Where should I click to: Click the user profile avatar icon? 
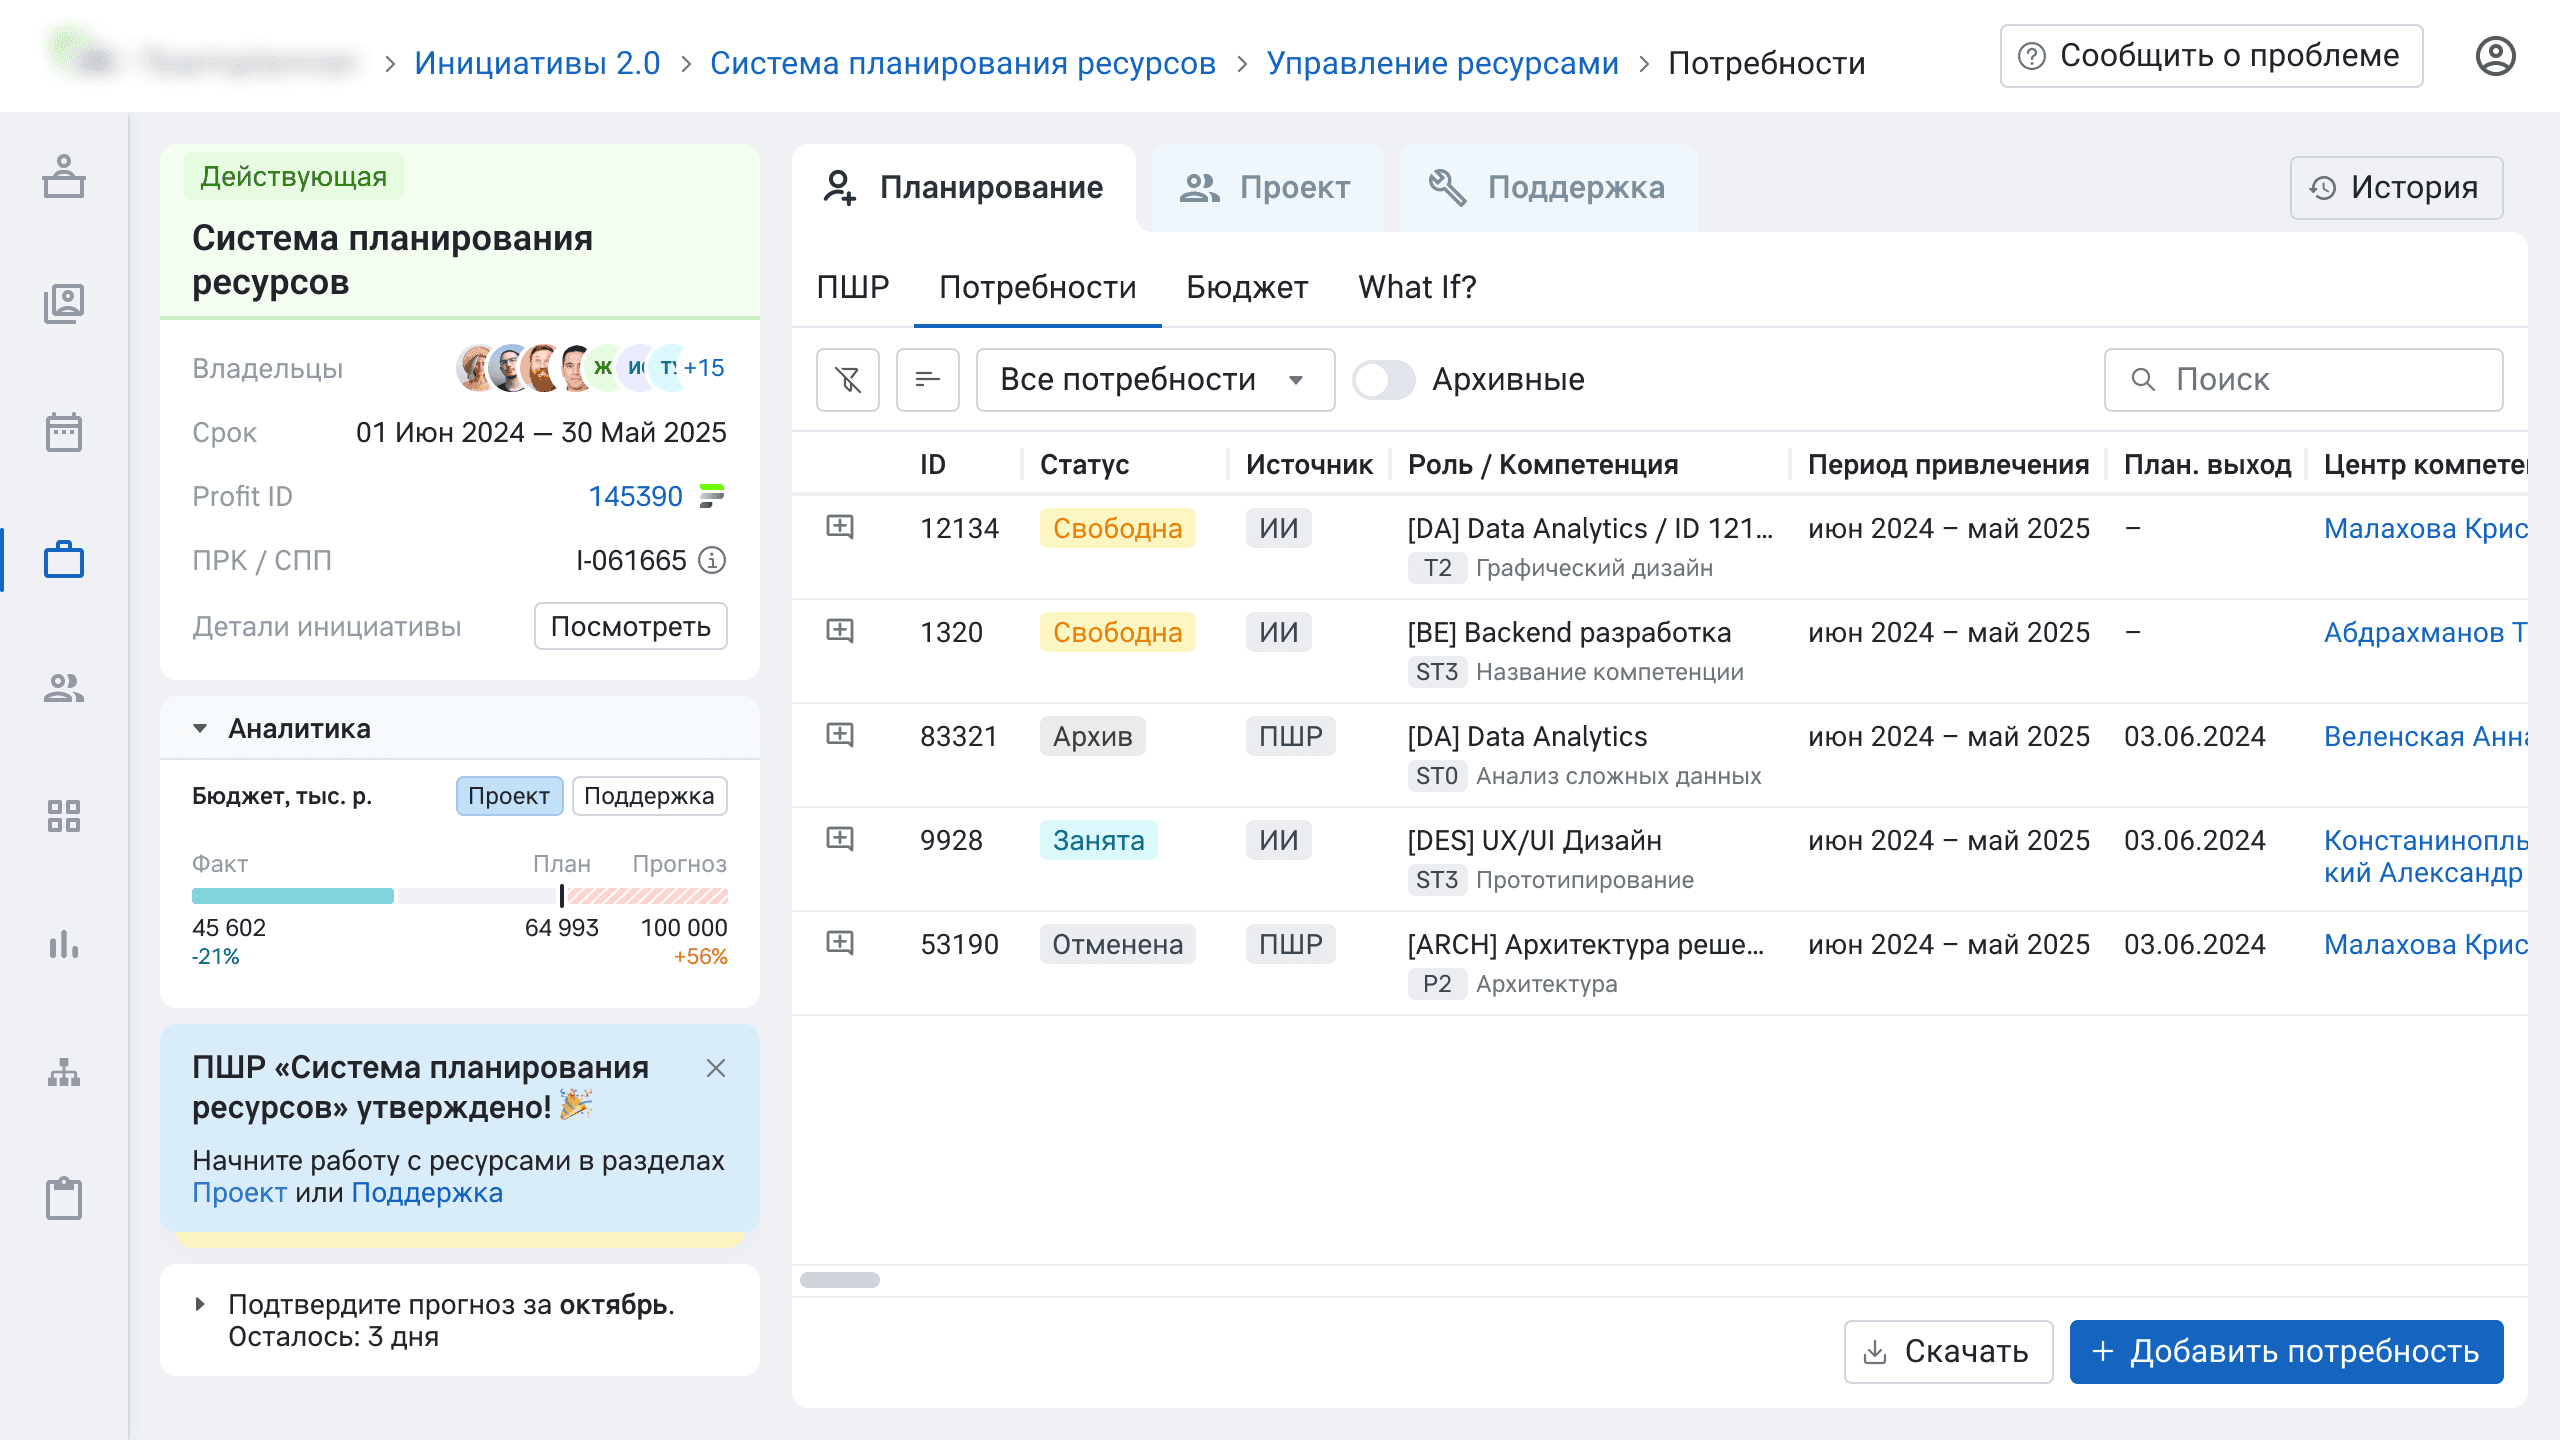coord(2495,56)
